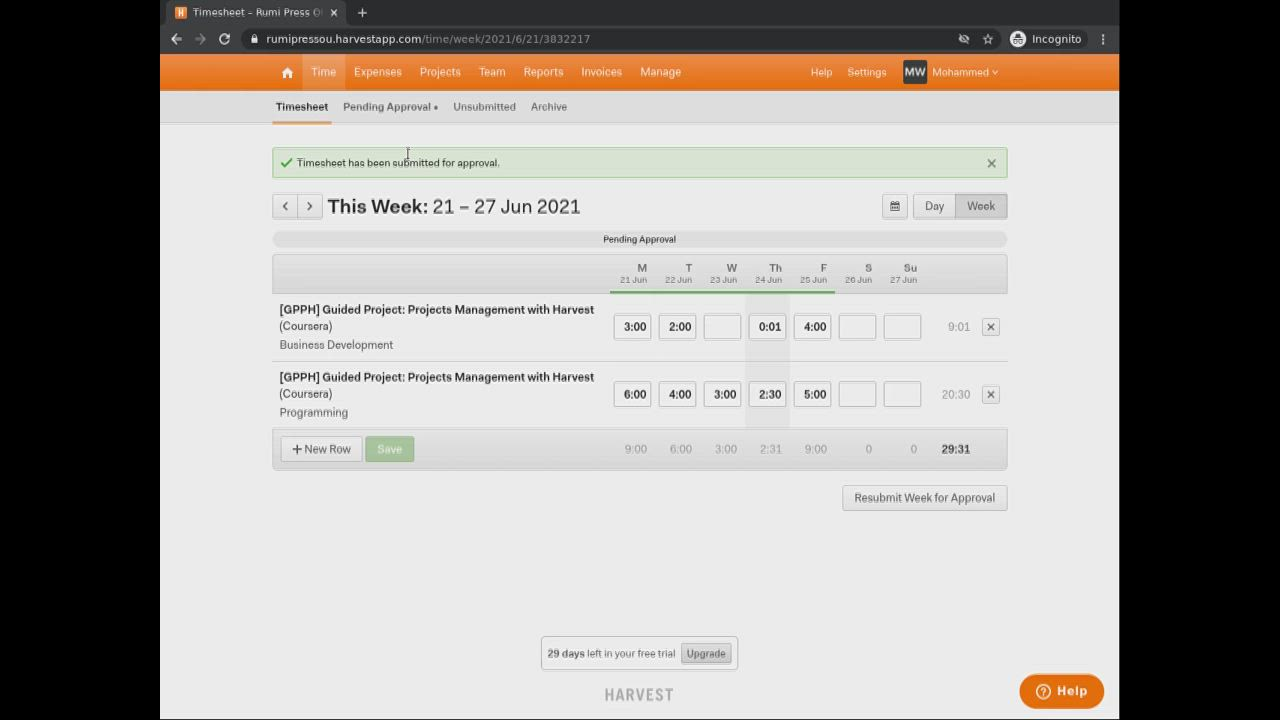
Task: Switch to Week view
Action: click(x=981, y=206)
